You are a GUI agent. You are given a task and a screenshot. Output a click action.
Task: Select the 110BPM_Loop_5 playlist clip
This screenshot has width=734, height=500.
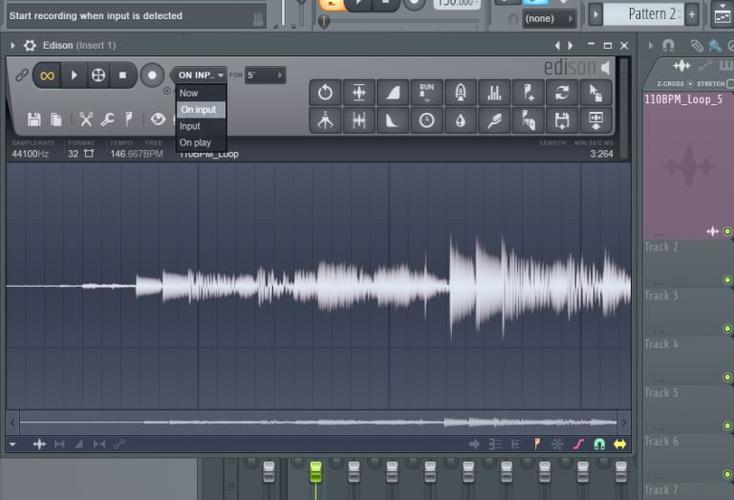click(x=688, y=166)
